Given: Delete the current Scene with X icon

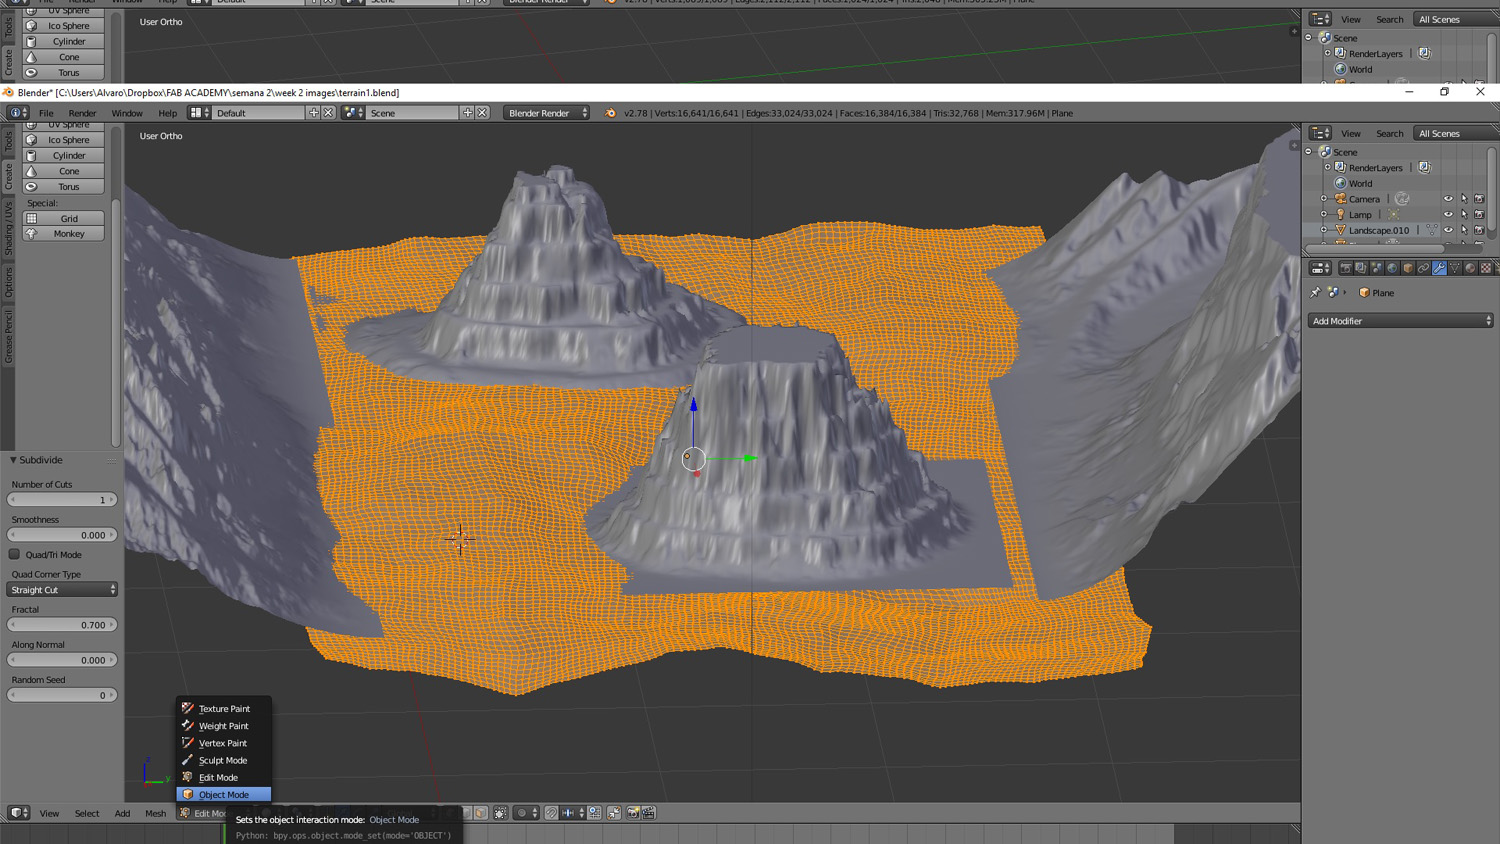Looking at the screenshot, I should [x=482, y=113].
